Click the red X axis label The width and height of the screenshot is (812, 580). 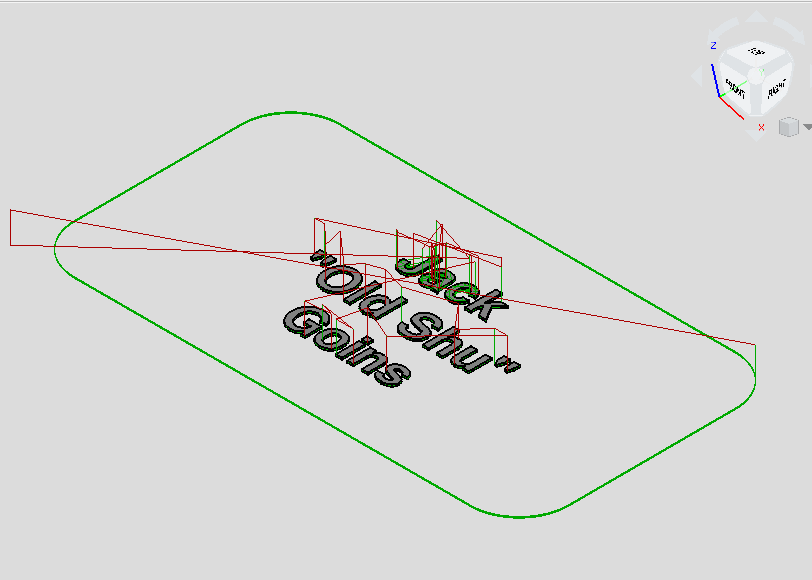coord(761,127)
